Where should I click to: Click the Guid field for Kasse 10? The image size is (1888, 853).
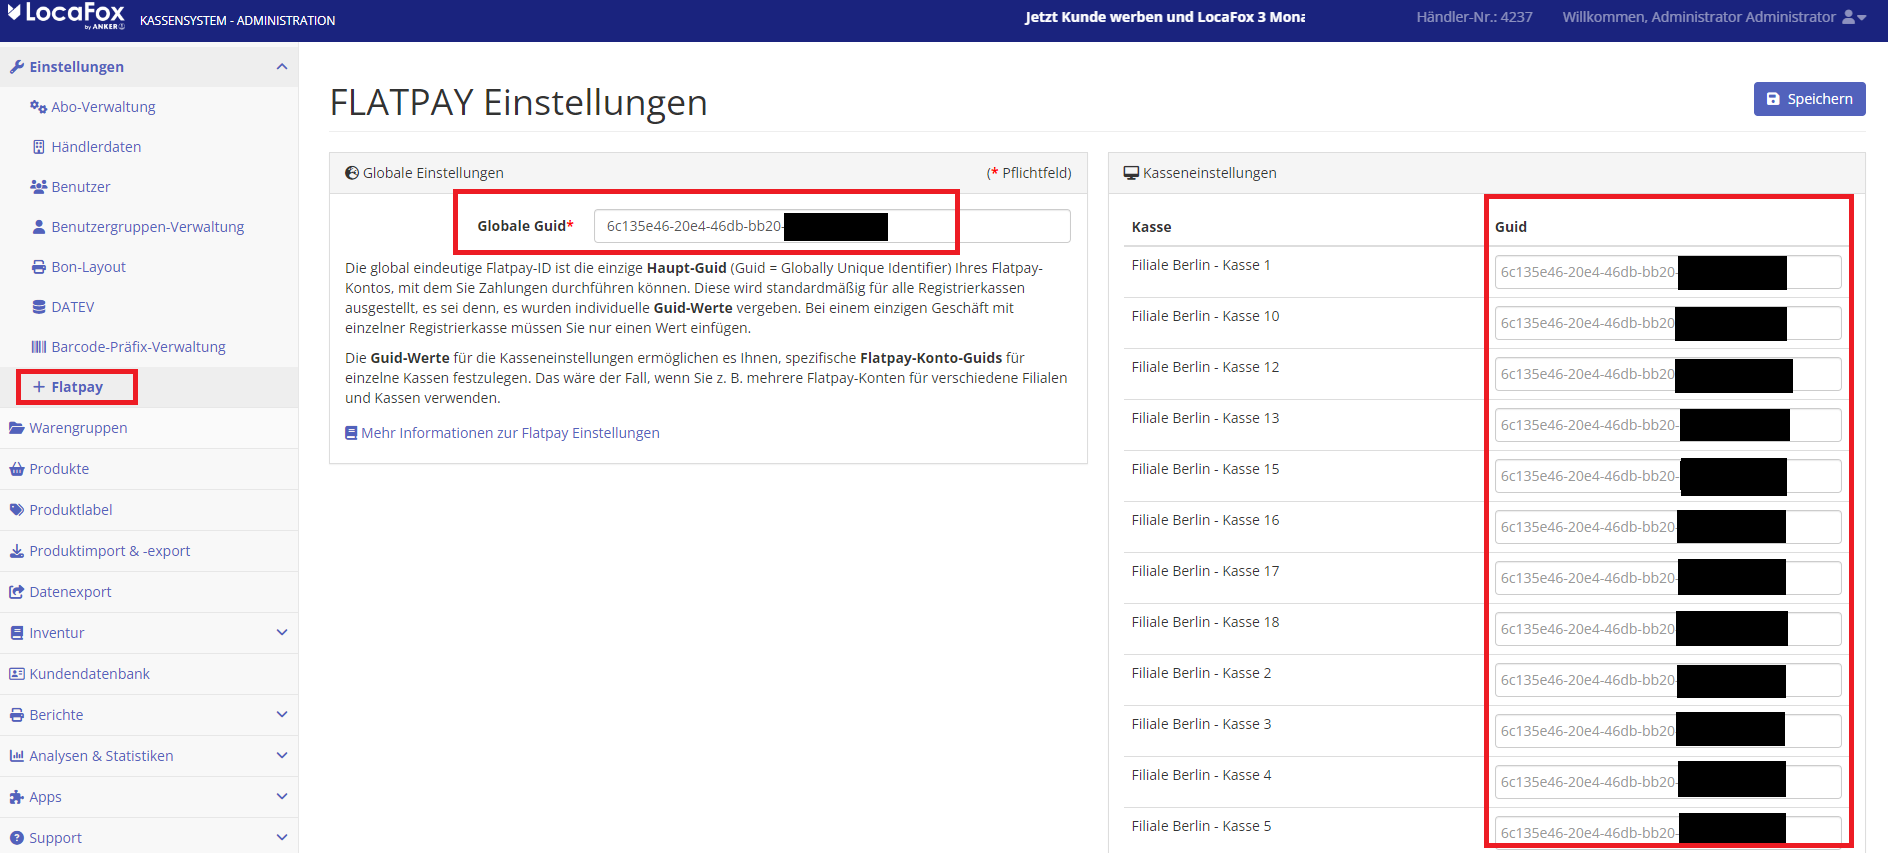(1667, 323)
